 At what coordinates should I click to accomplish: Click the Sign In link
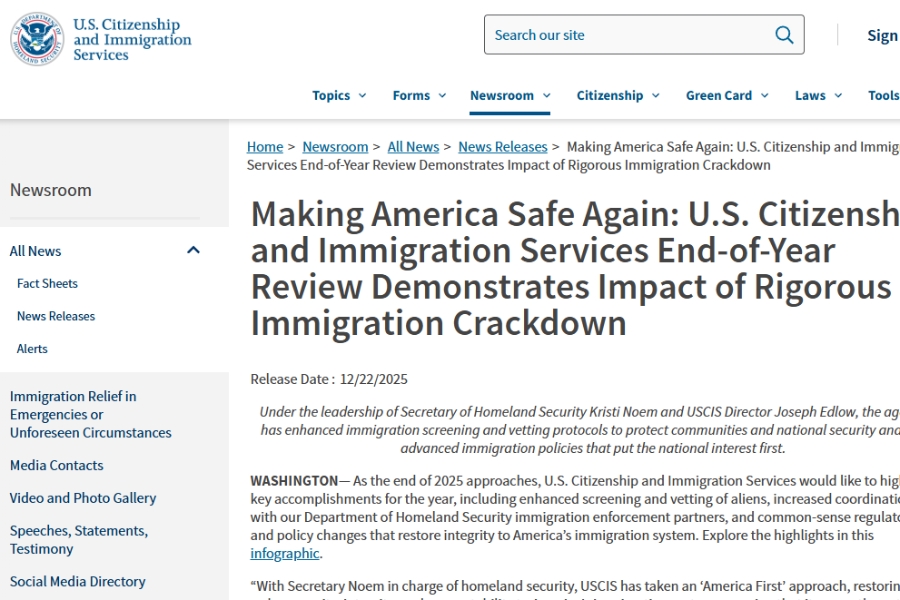(881, 35)
